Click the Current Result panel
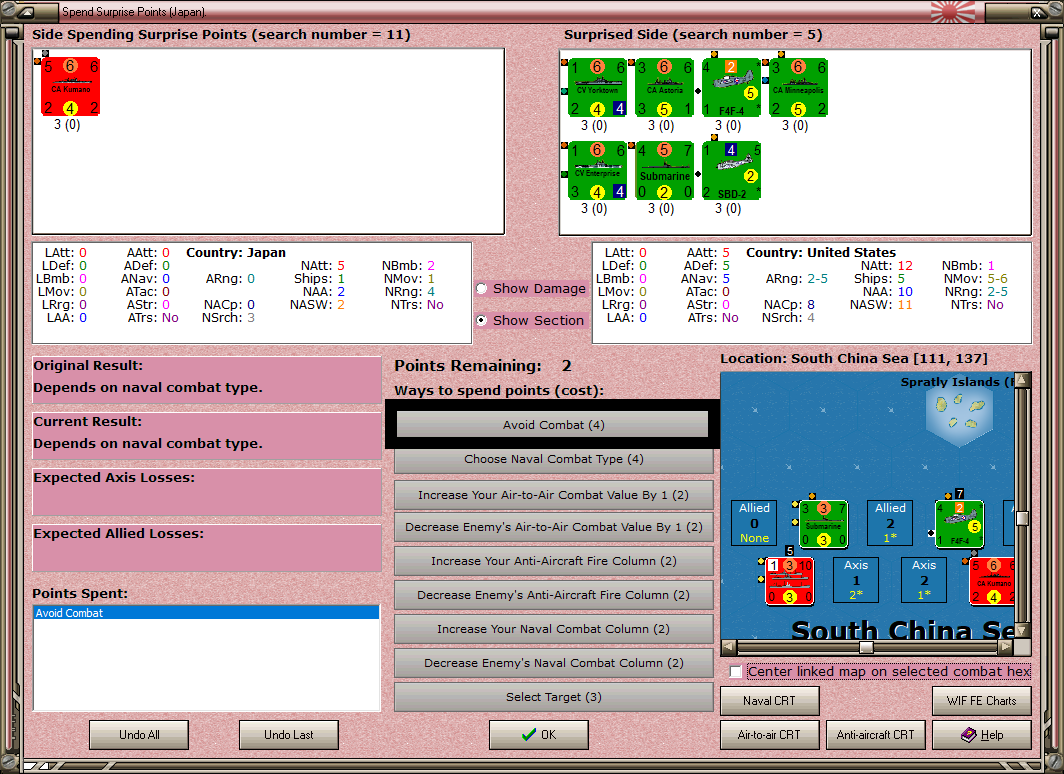 (x=207, y=436)
